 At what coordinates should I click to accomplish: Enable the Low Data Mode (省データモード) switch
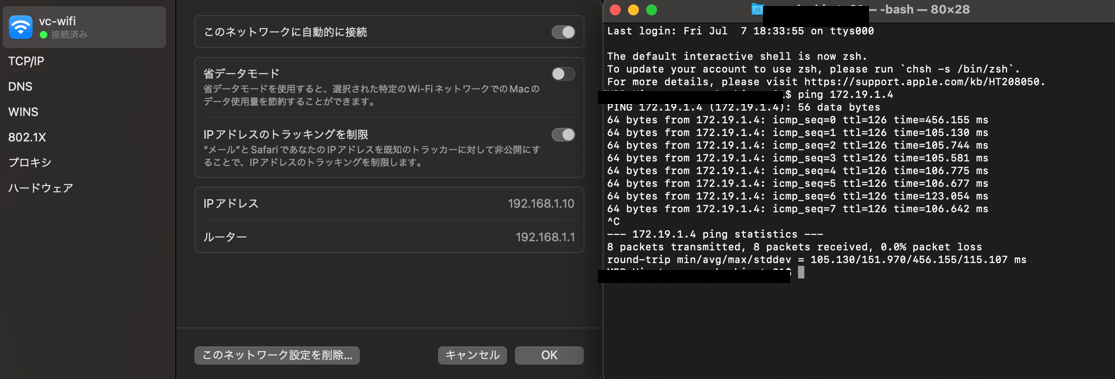563,74
